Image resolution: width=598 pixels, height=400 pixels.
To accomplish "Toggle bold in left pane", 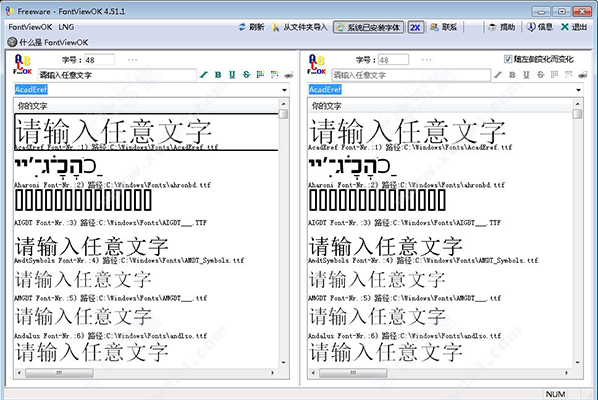I will pos(218,75).
